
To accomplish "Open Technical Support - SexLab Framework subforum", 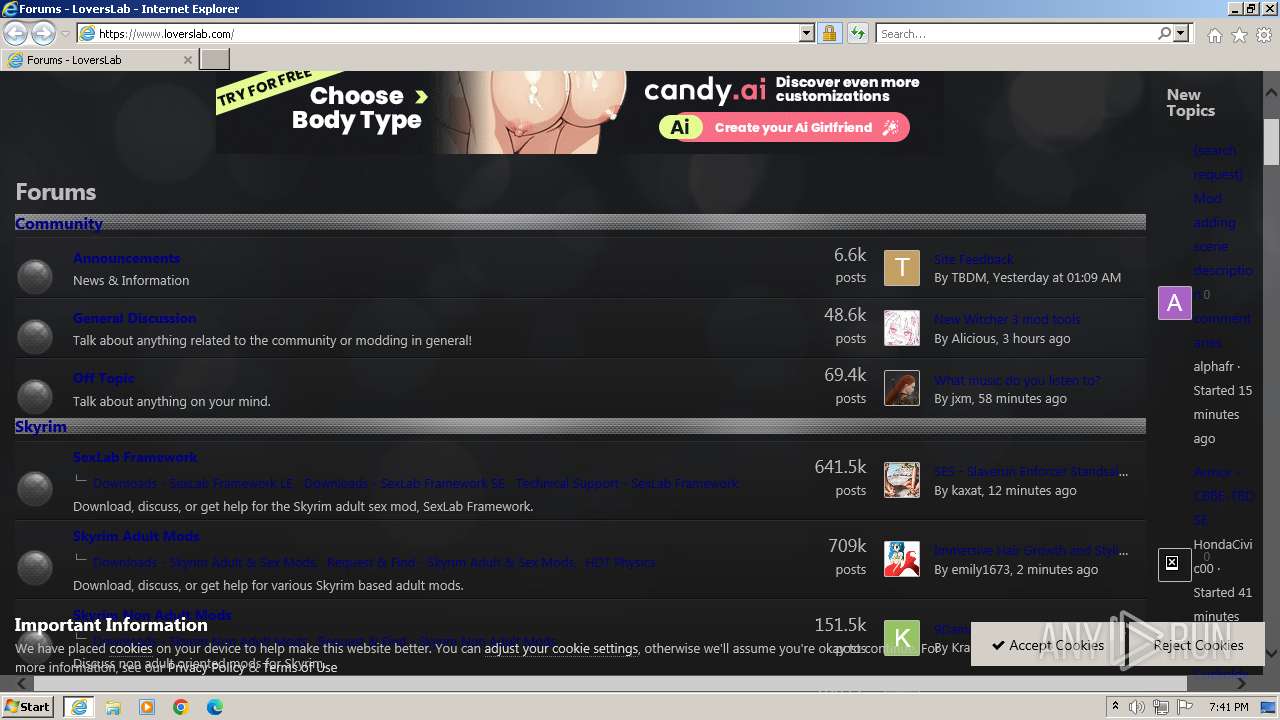I will click(627, 483).
